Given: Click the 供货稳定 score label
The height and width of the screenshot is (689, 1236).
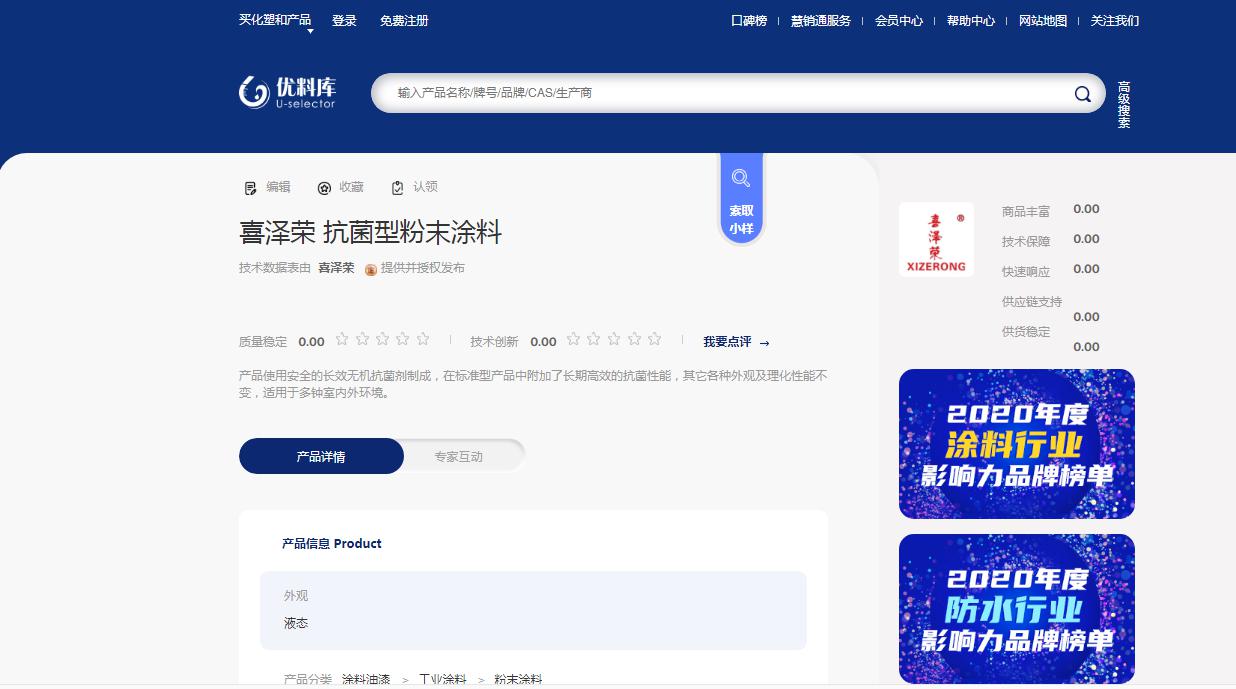Looking at the screenshot, I should tap(1026, 332).
